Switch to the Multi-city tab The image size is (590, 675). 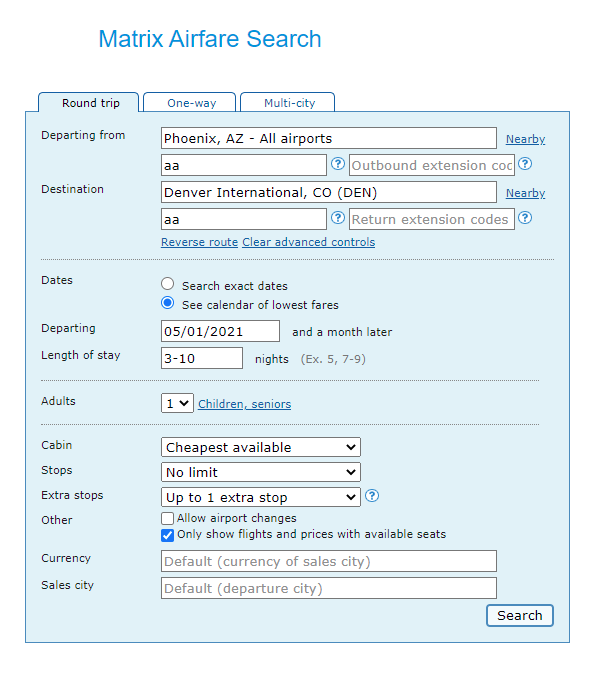click(x=287, y=103)
